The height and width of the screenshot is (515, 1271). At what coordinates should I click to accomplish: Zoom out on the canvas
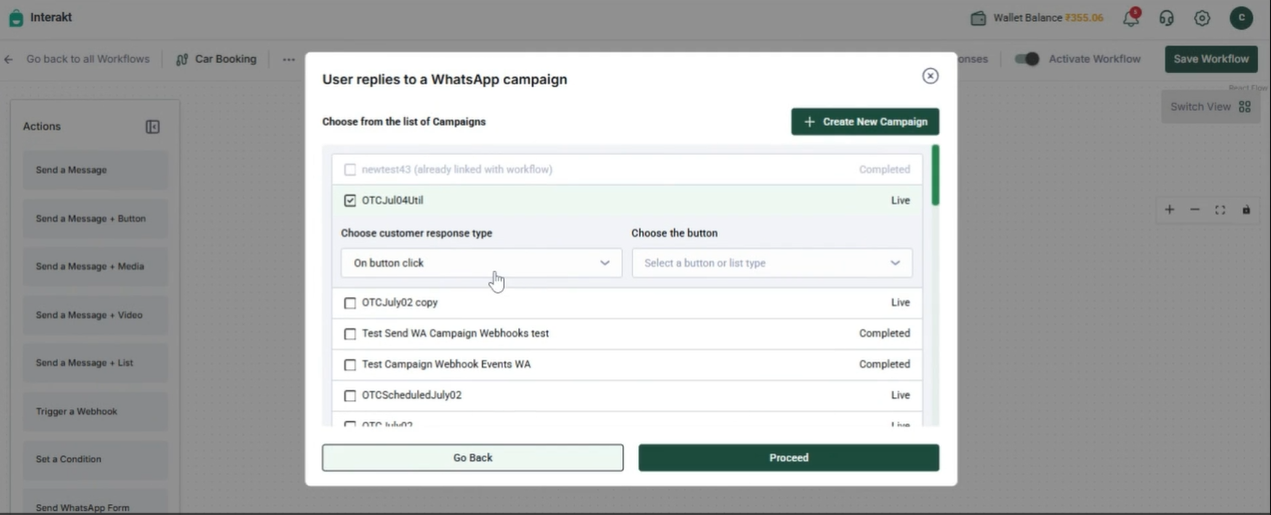coord(1194,210)
